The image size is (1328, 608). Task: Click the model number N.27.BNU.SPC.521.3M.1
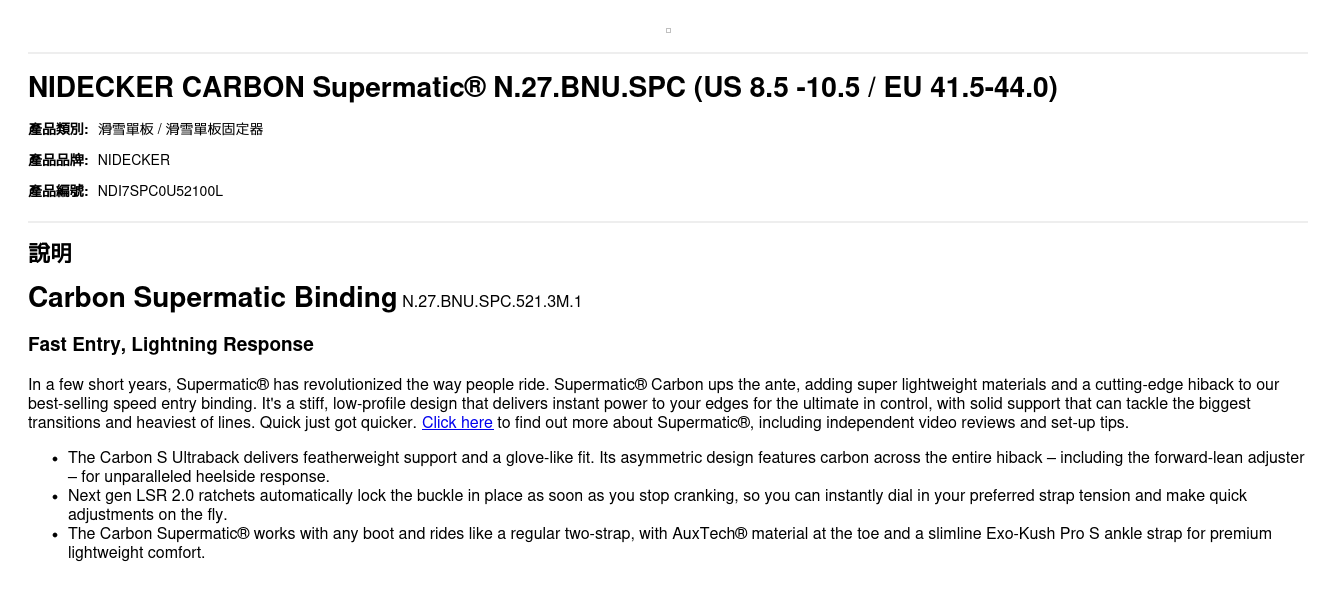pos(491,302)
